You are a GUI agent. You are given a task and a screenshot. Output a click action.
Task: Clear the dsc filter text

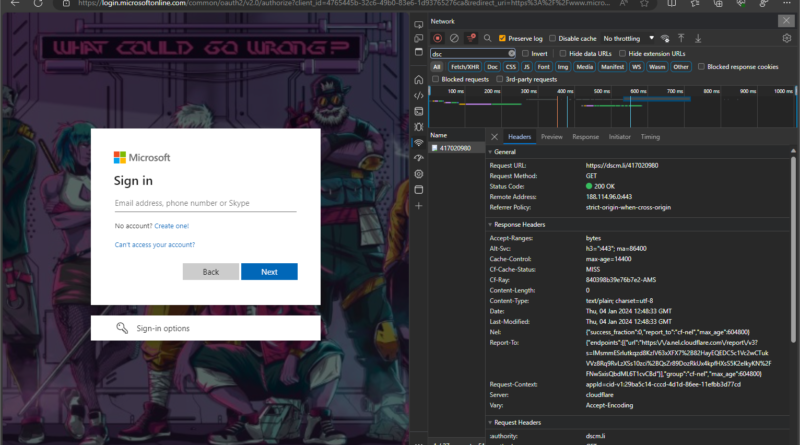click(511, 54)
